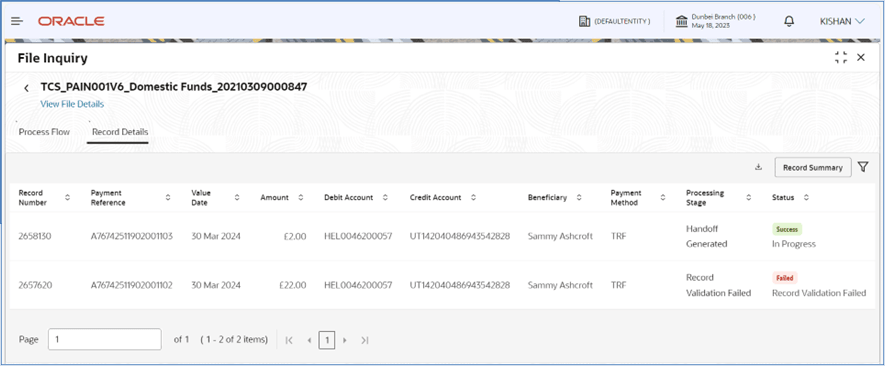This screenshot has height=366, width=885.
Task: Open the filter funnel icon
Action: coord(862,167)
